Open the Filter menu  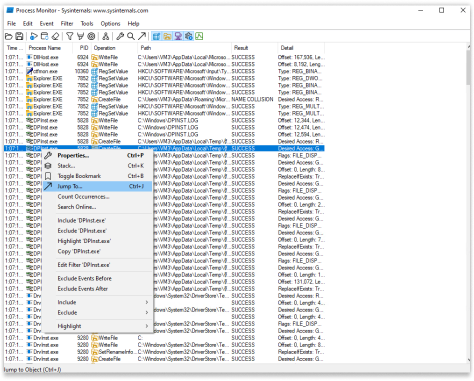(67, 24)
